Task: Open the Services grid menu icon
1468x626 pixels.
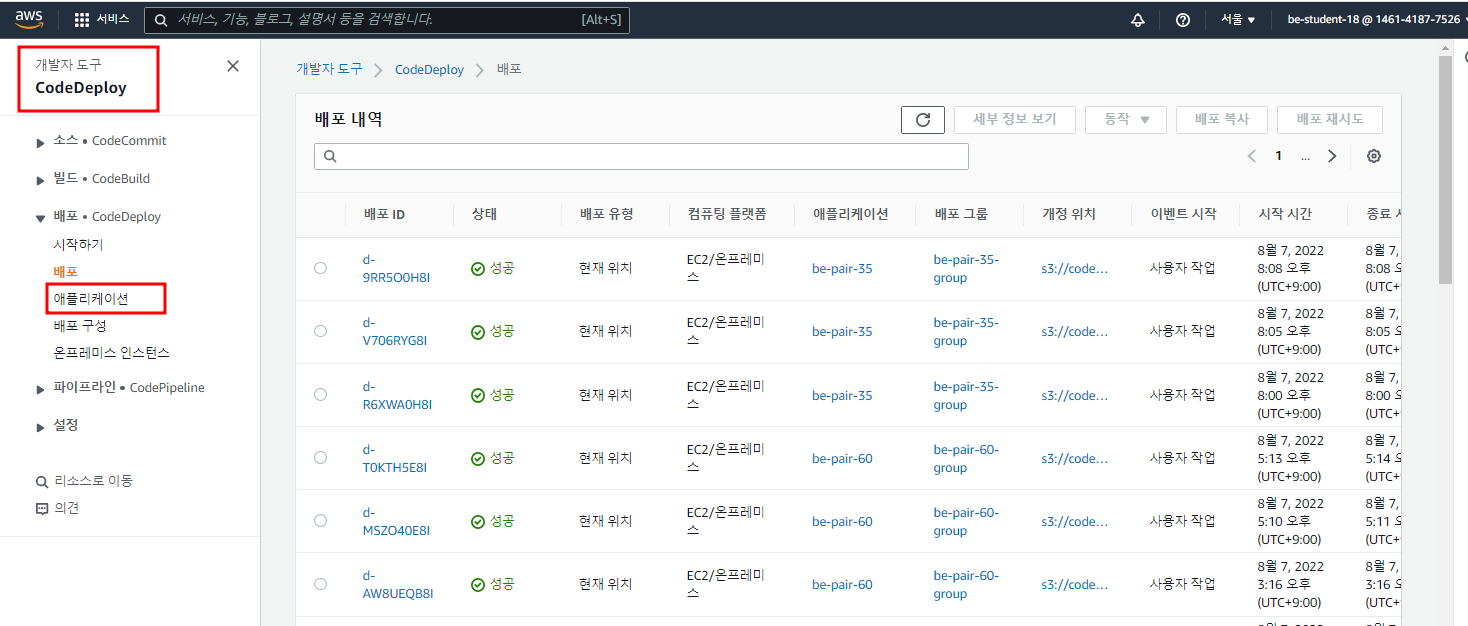Action: [82, 20]
